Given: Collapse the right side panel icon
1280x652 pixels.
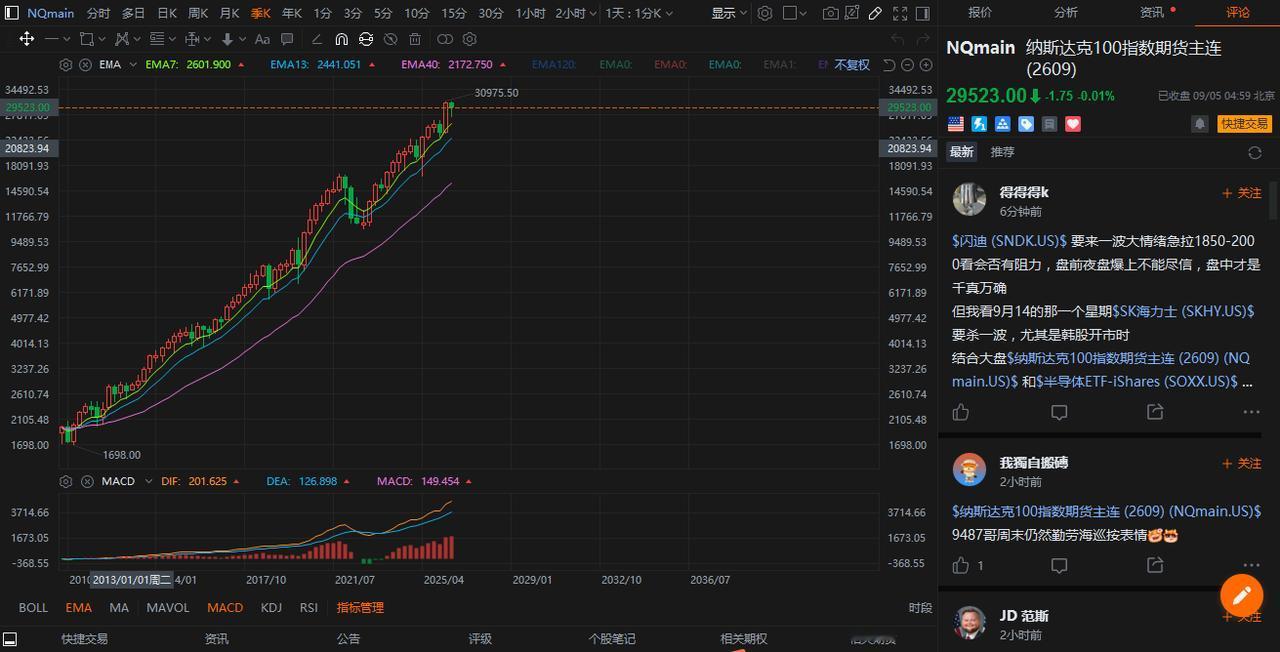Looking at the screenshot, I should tap(921, 13).
